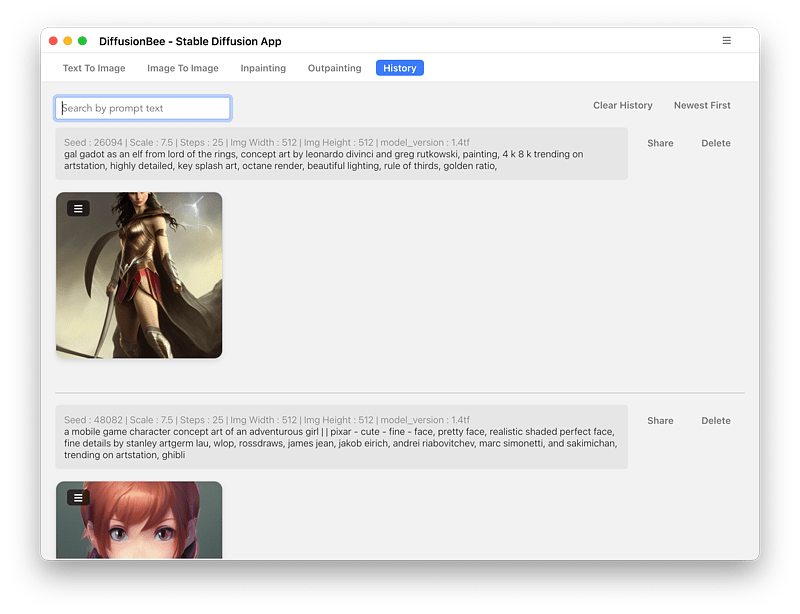Minimize the window with the yellow button

point(68,41)
